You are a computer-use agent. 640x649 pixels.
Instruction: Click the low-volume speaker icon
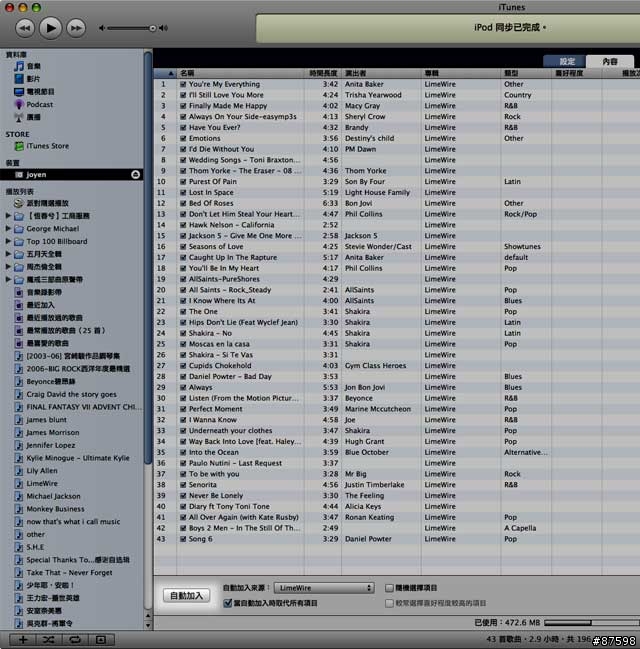[x=102, y=28]
